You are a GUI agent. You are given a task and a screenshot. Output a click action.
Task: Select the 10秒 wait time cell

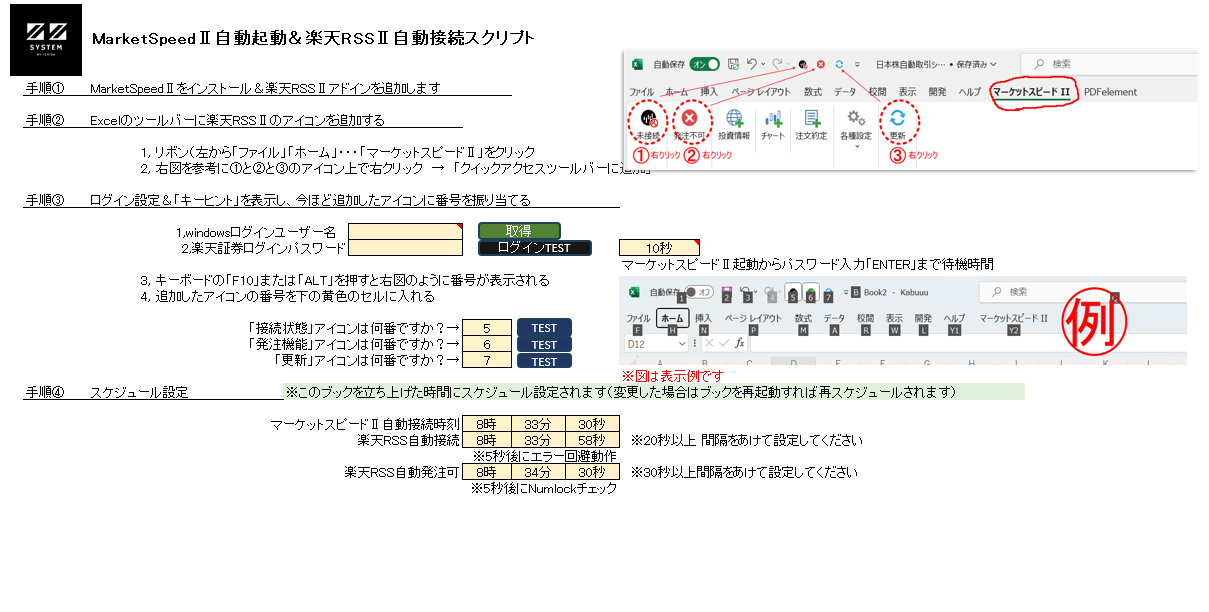point(659,248)
